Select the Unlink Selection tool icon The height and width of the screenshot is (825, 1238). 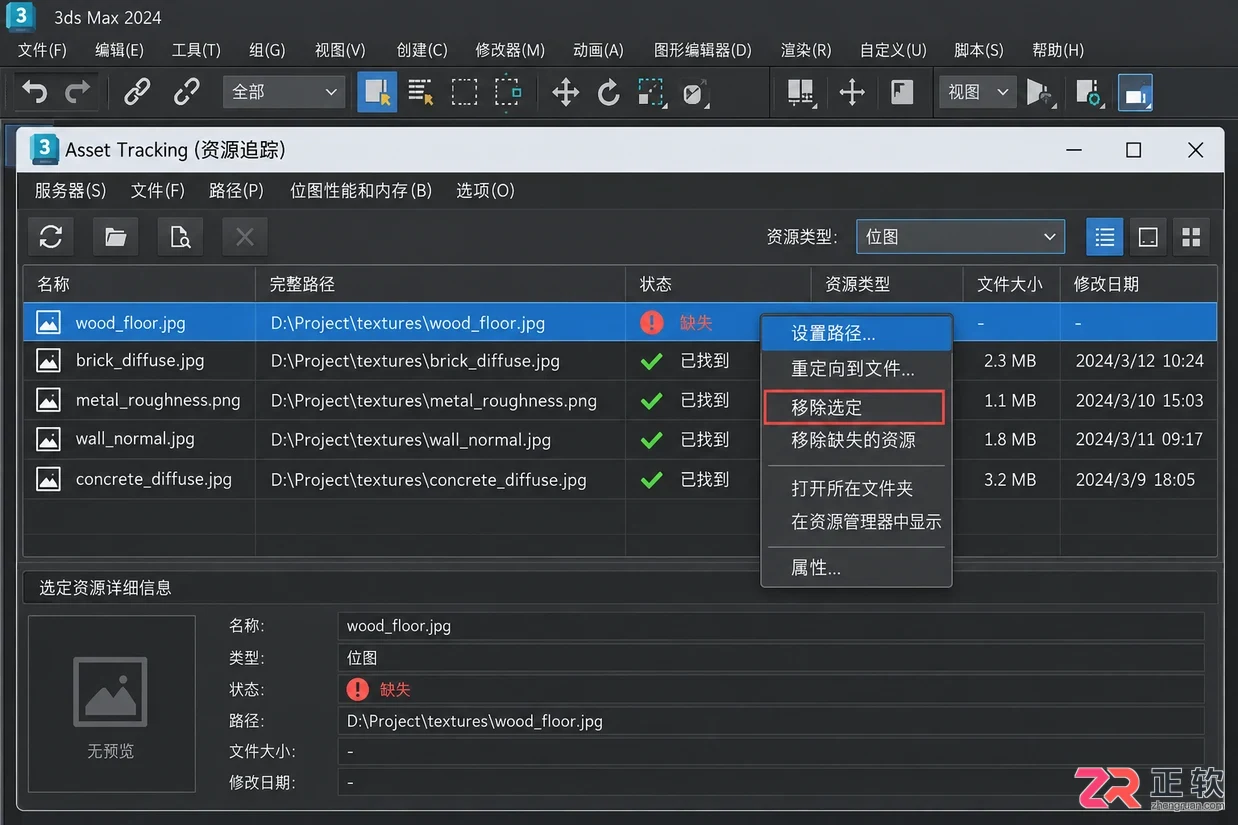187,93
